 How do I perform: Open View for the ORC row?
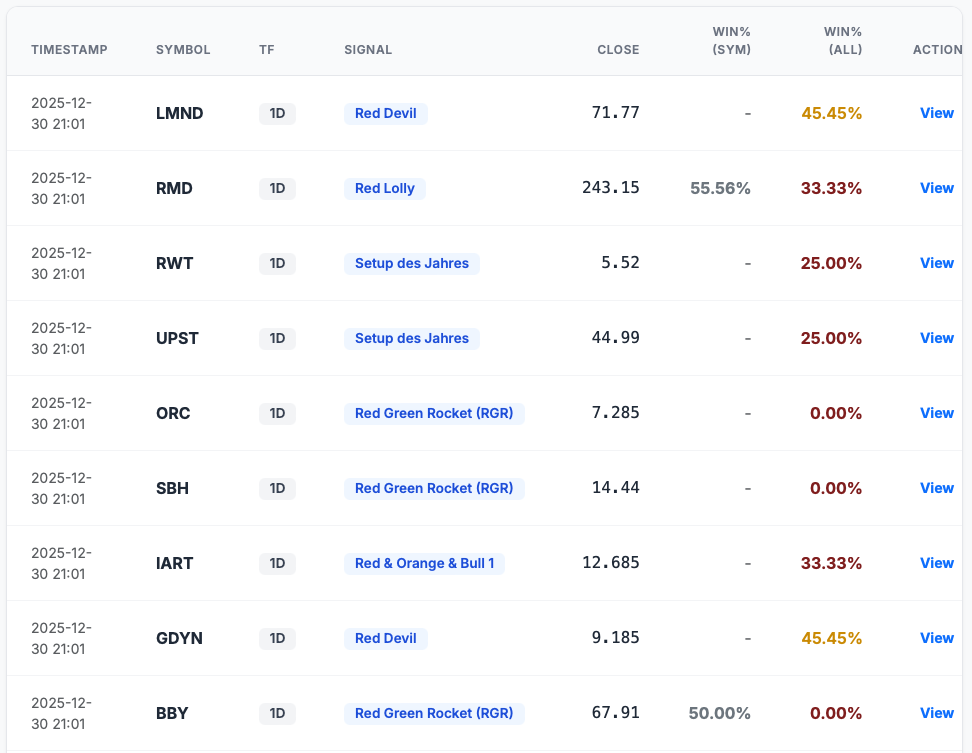[x=936, y=413]
